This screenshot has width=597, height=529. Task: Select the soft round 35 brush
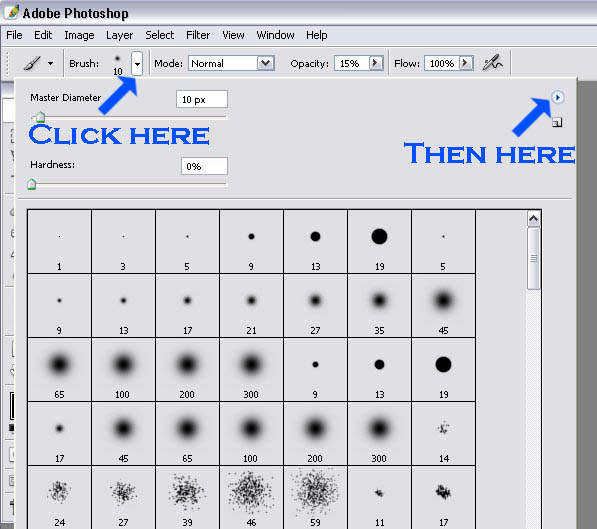point(379,306)
